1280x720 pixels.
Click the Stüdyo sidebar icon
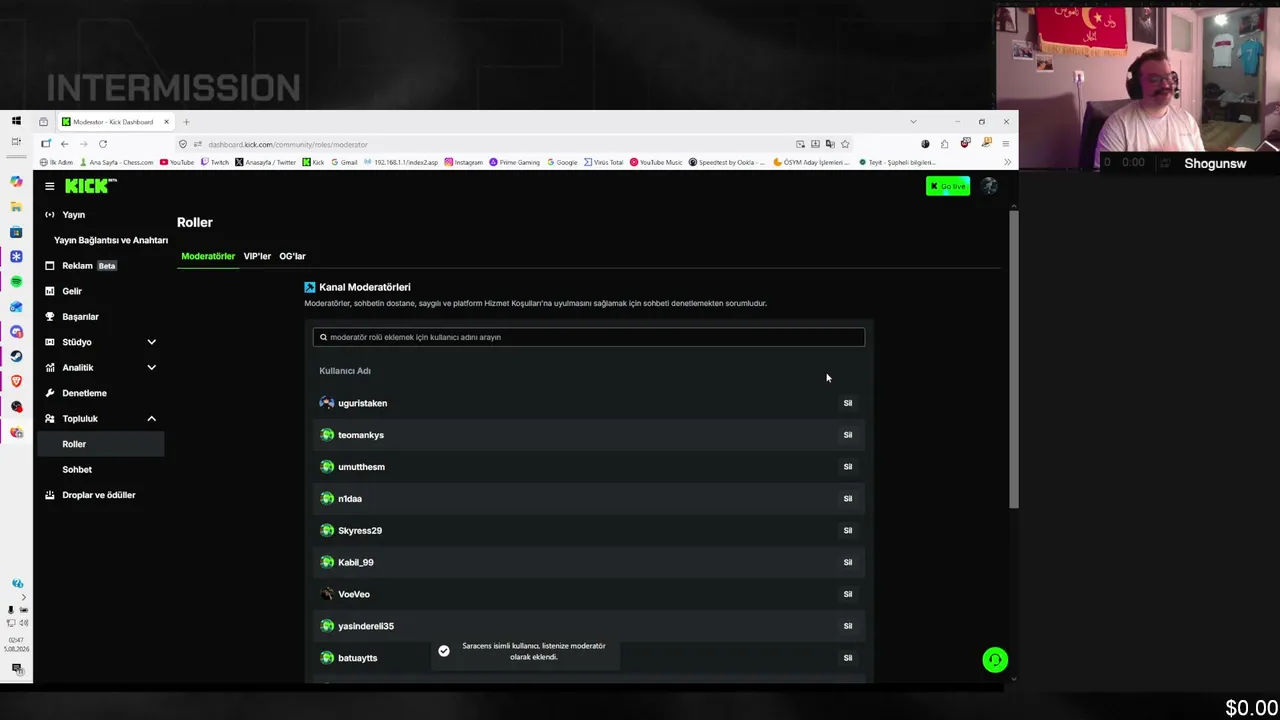[x=50, y=342]
